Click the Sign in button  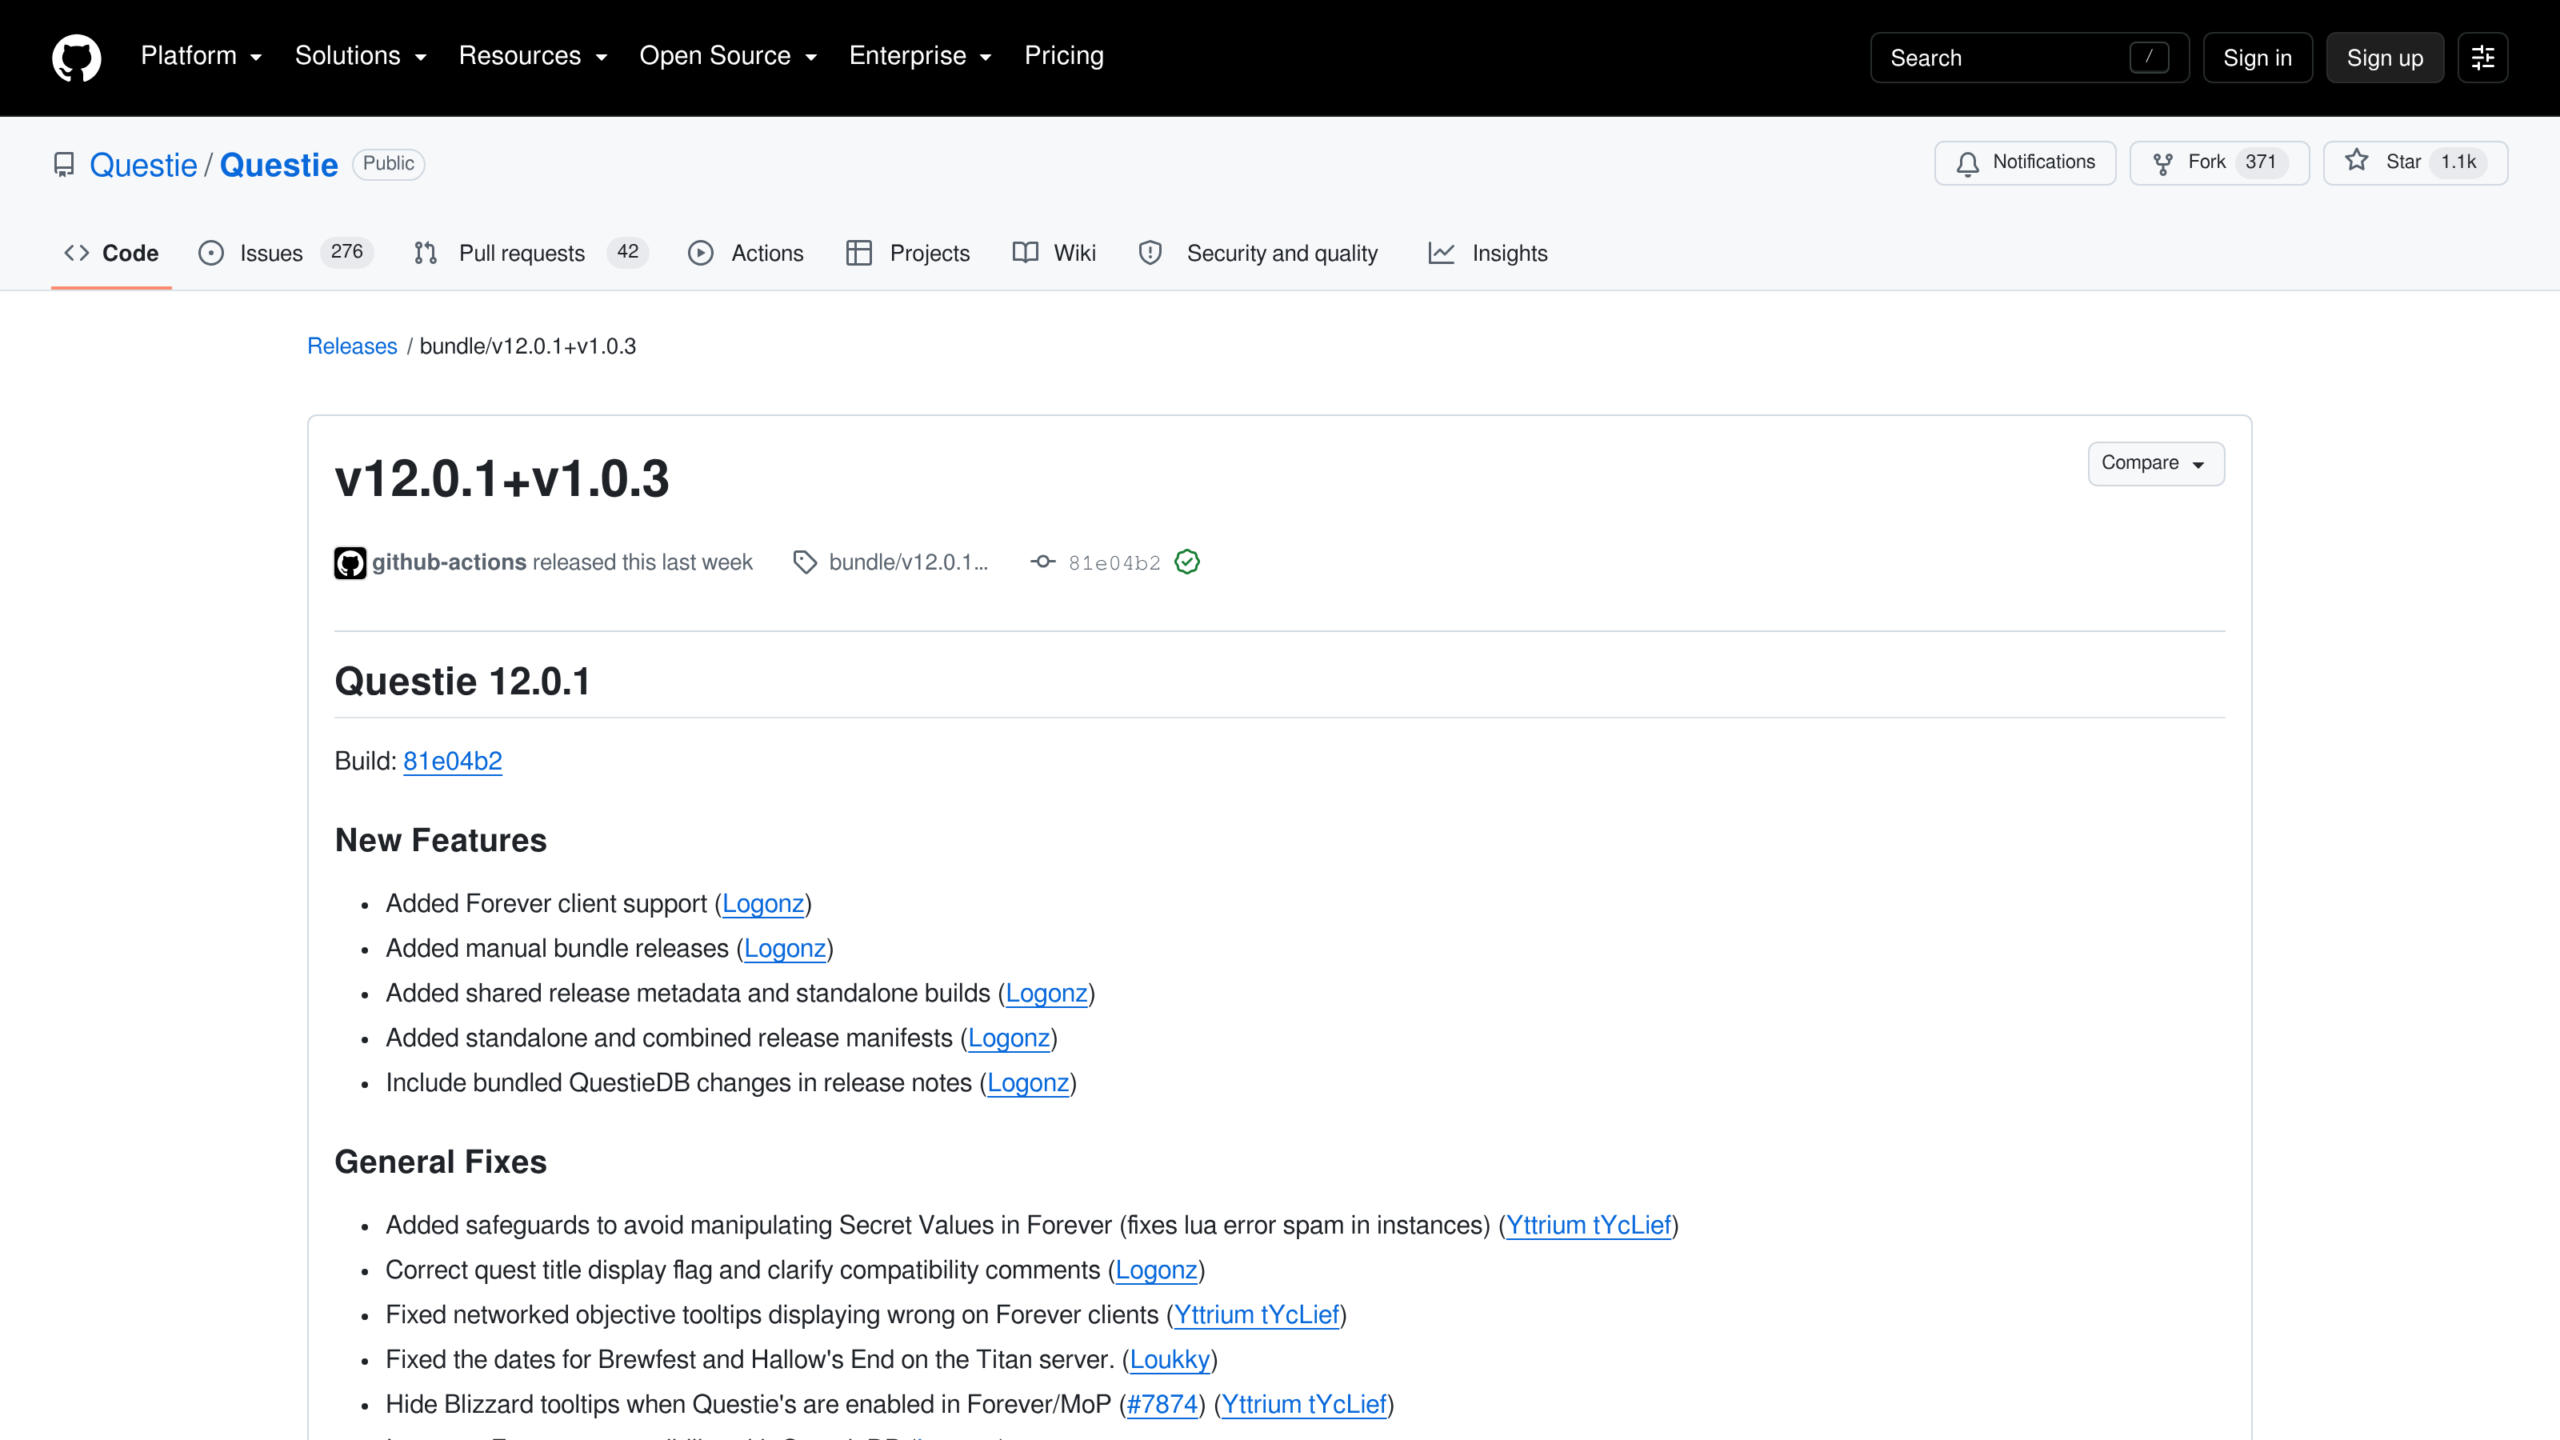pos(2257,58)
